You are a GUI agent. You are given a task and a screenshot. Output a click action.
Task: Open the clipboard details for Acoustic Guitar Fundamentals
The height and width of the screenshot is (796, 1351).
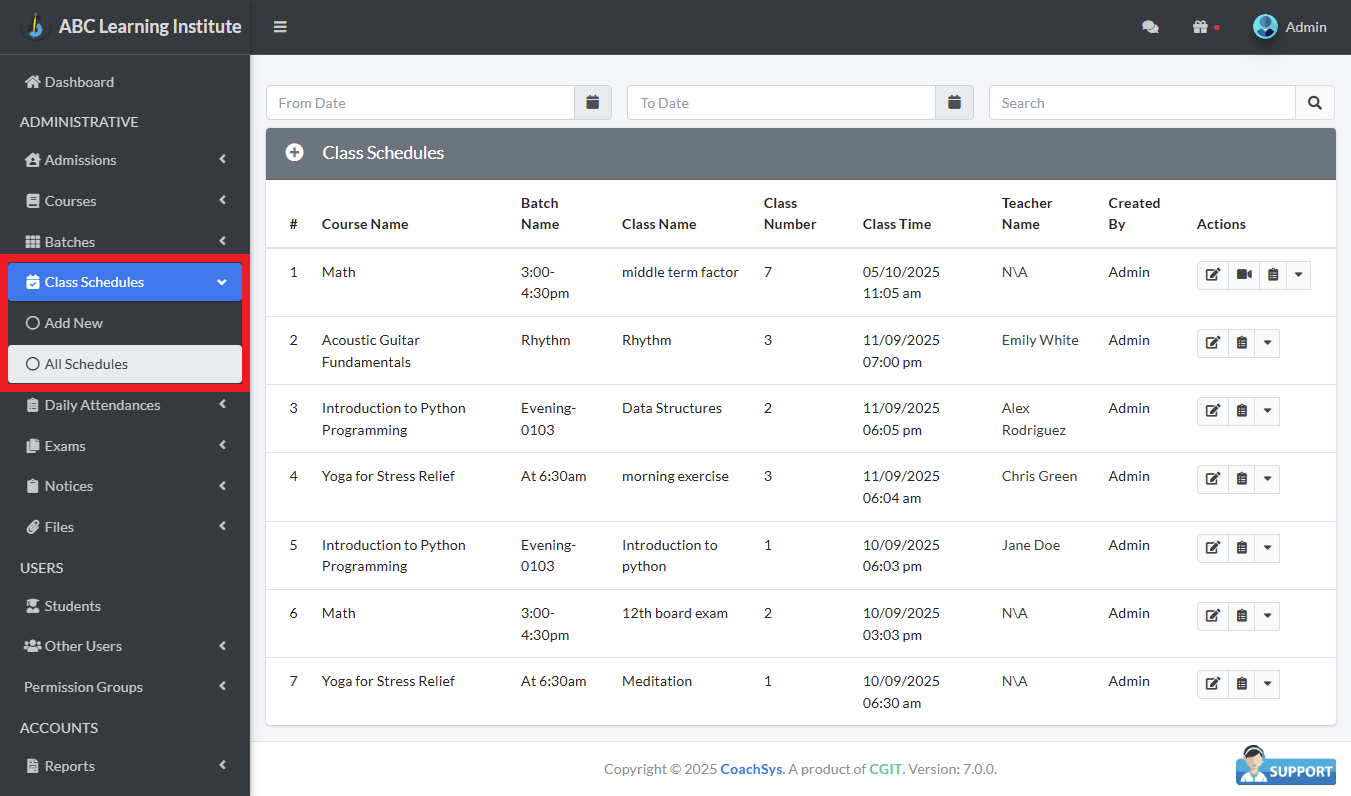(x=1242, y=342)
